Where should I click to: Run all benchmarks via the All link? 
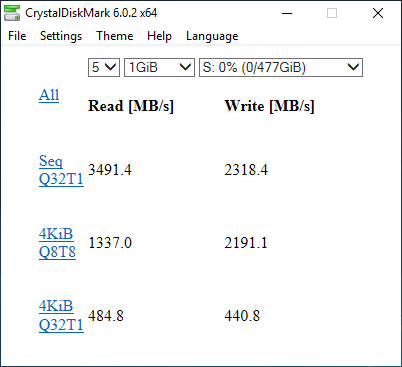pyautogui.click(x=49, y=95)
